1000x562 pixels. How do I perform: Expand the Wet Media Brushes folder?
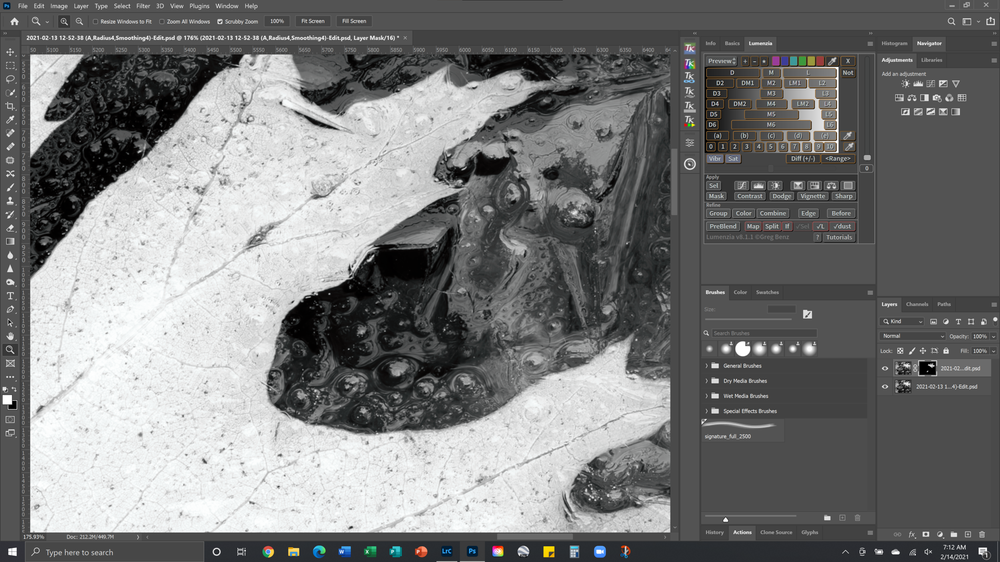(x=706, y=396)
